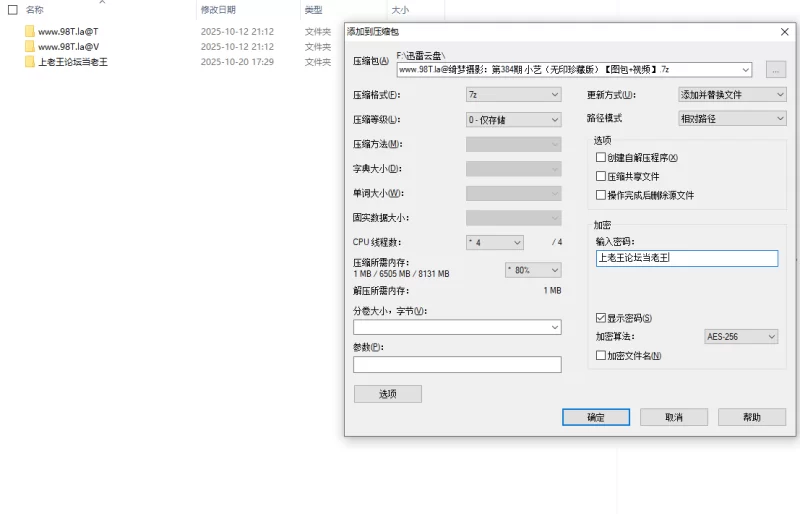Enable 加密文件名 checkbox
The width and height of the screenshot is (800, 514).
[x=601, y=355]
